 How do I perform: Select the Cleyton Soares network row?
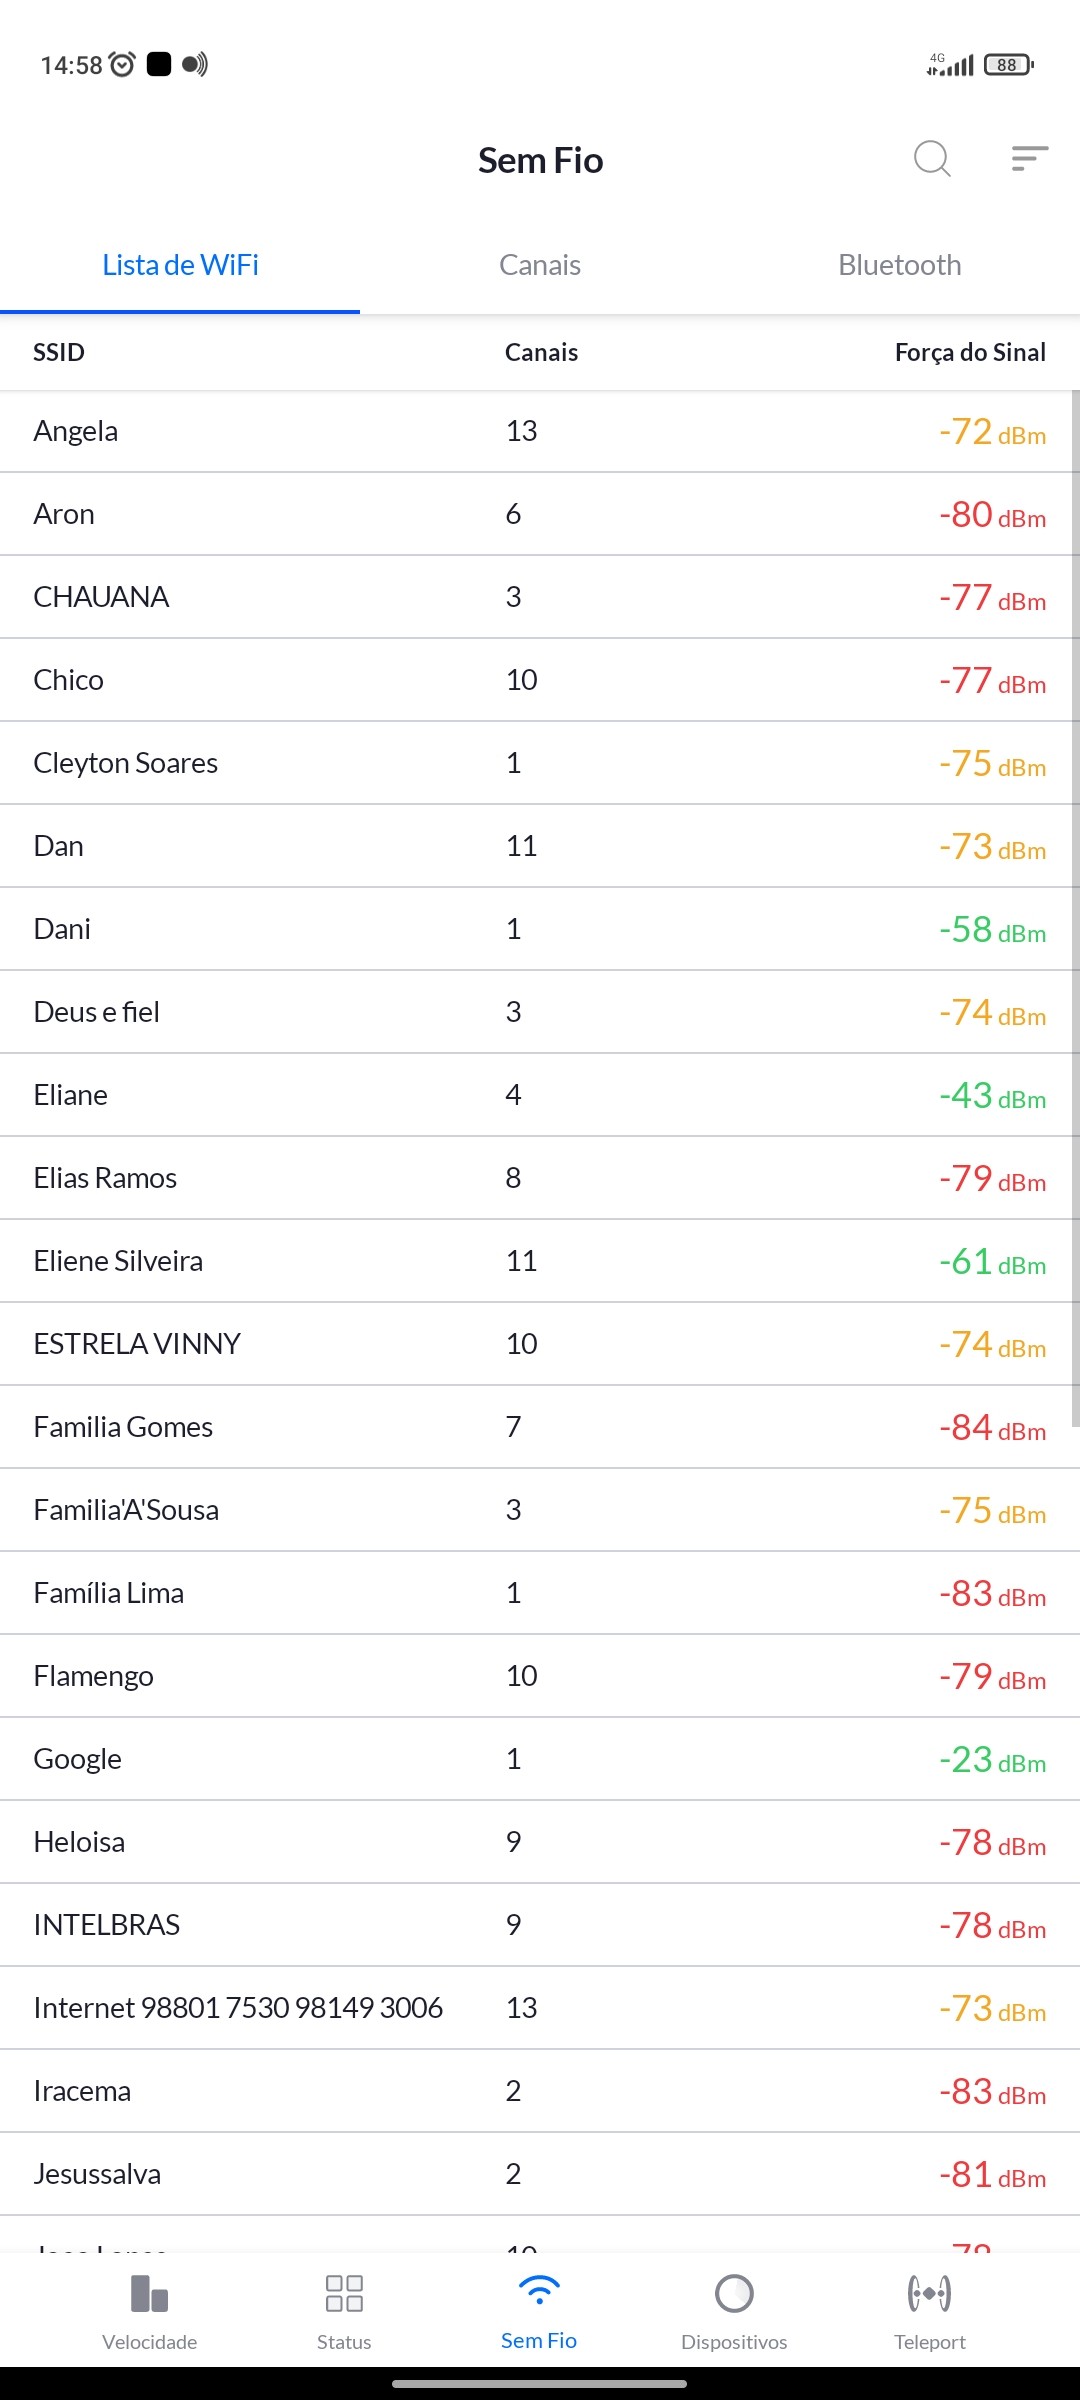pyautogui.click(x=540, y=763)
